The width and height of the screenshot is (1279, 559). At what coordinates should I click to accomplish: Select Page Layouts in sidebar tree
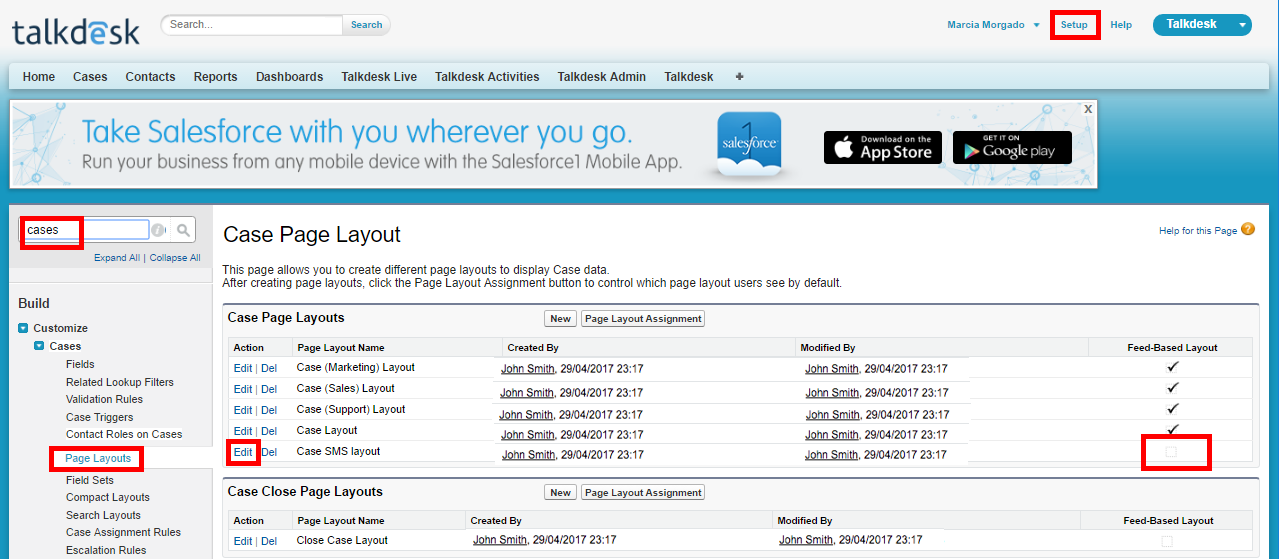pyautogui.click(x=98, y=459)
